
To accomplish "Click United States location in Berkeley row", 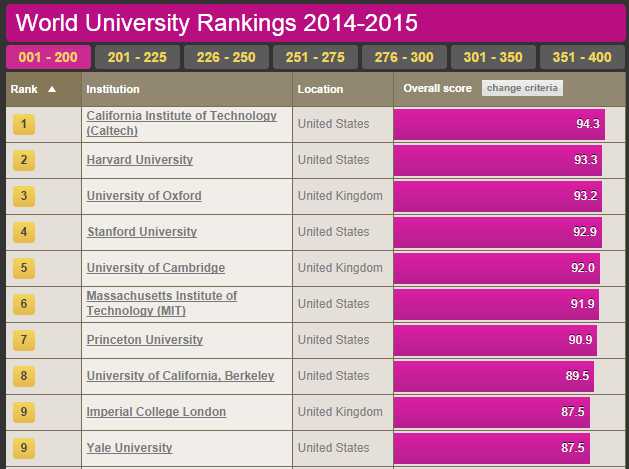I will (x=333, y=376).
